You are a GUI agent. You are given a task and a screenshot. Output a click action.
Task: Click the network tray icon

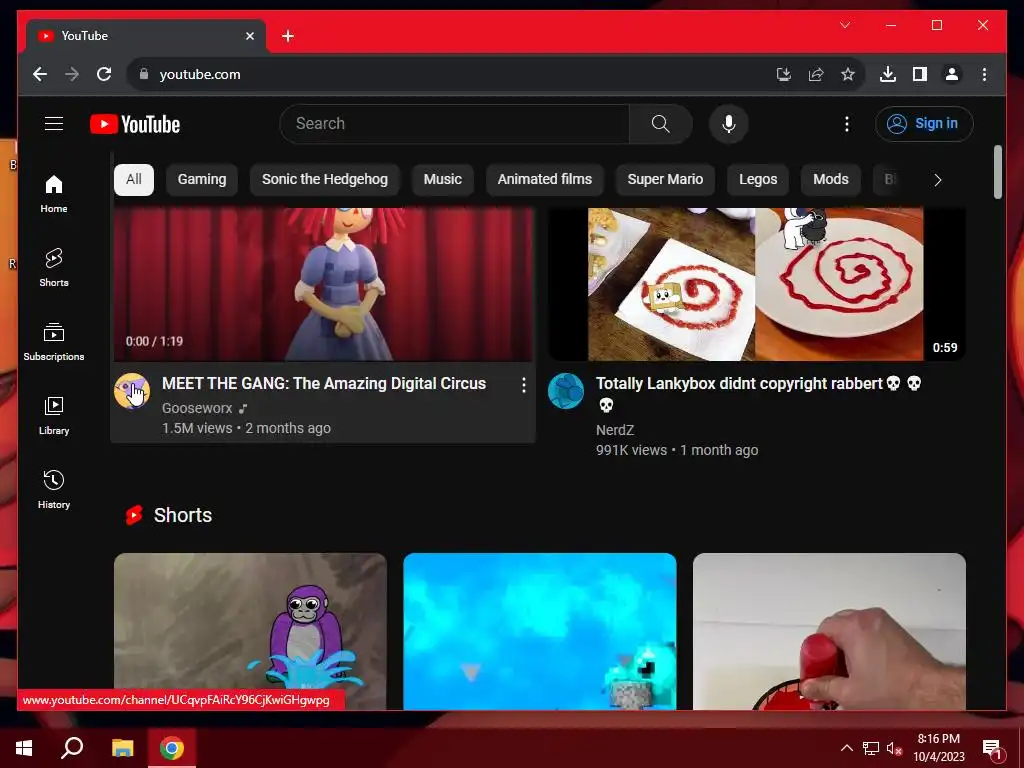point(871,748)
